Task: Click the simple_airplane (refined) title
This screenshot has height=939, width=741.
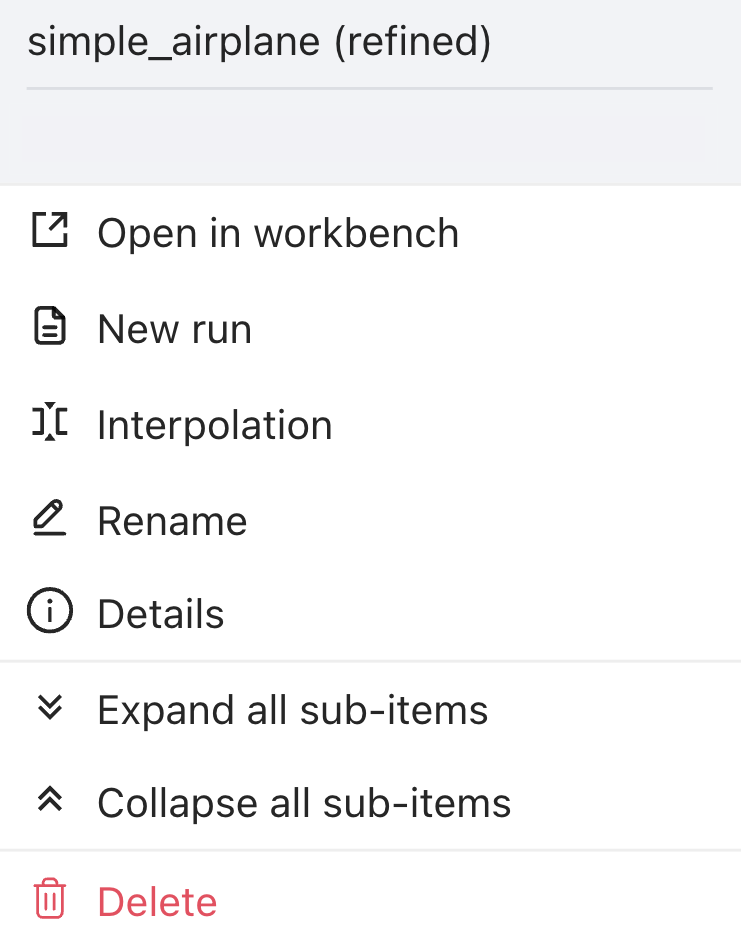Action: coord(259,42)
